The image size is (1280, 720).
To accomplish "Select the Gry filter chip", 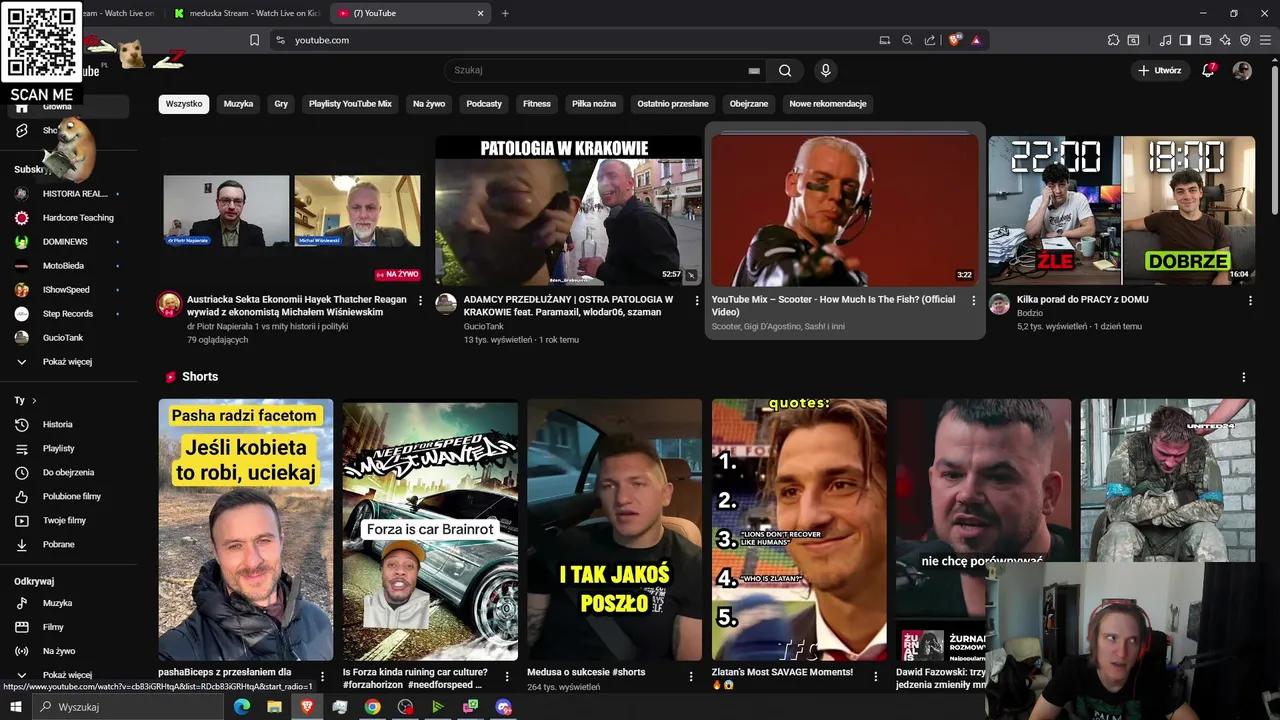I will 281,104.
